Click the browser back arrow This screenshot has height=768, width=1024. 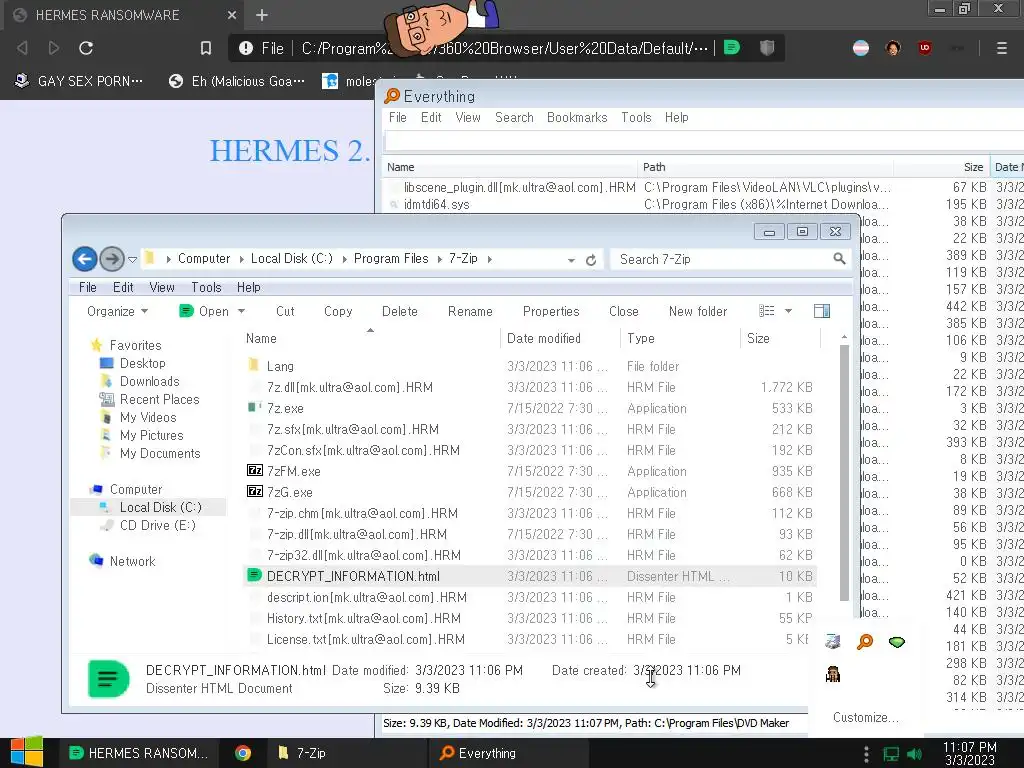(x=22, y=48)
